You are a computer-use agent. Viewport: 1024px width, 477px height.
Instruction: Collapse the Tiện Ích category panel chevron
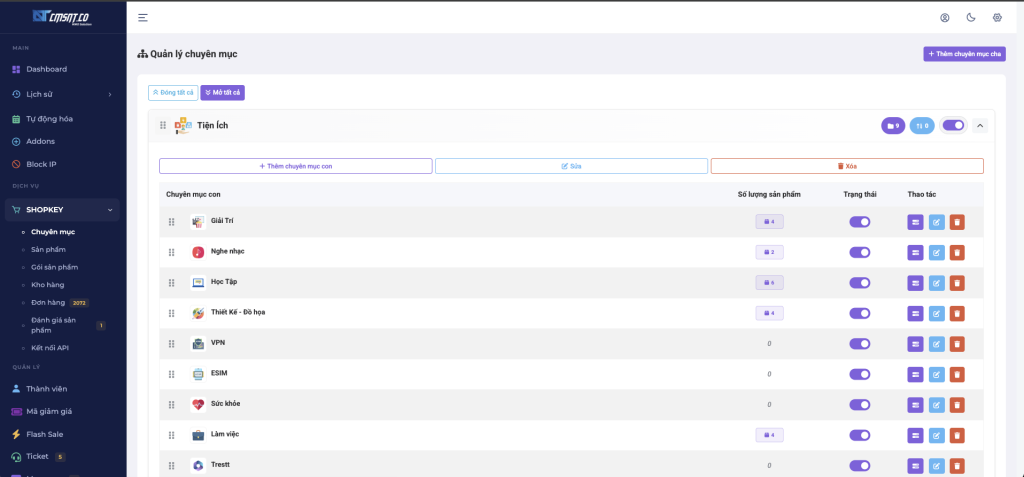coord(980,125)
